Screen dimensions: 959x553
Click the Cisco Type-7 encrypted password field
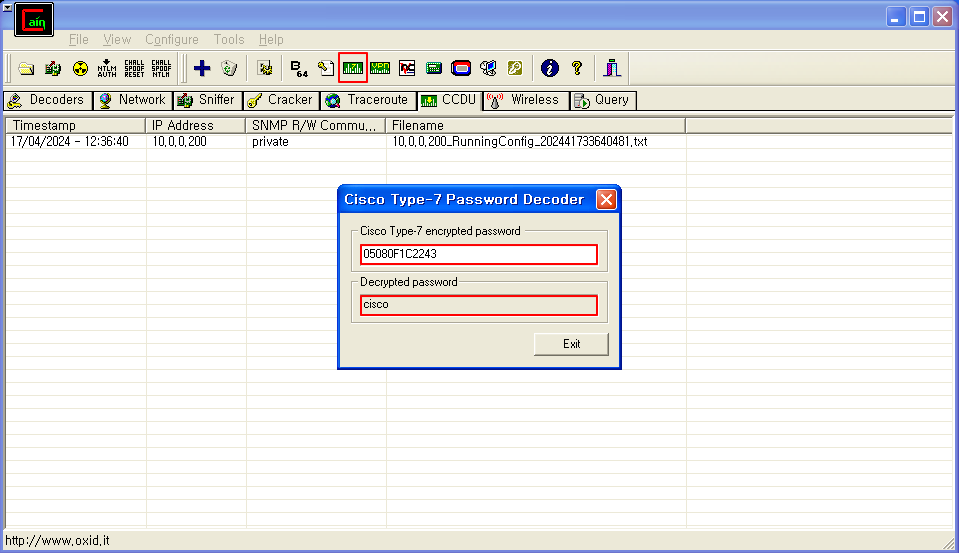tap(479, 254)
